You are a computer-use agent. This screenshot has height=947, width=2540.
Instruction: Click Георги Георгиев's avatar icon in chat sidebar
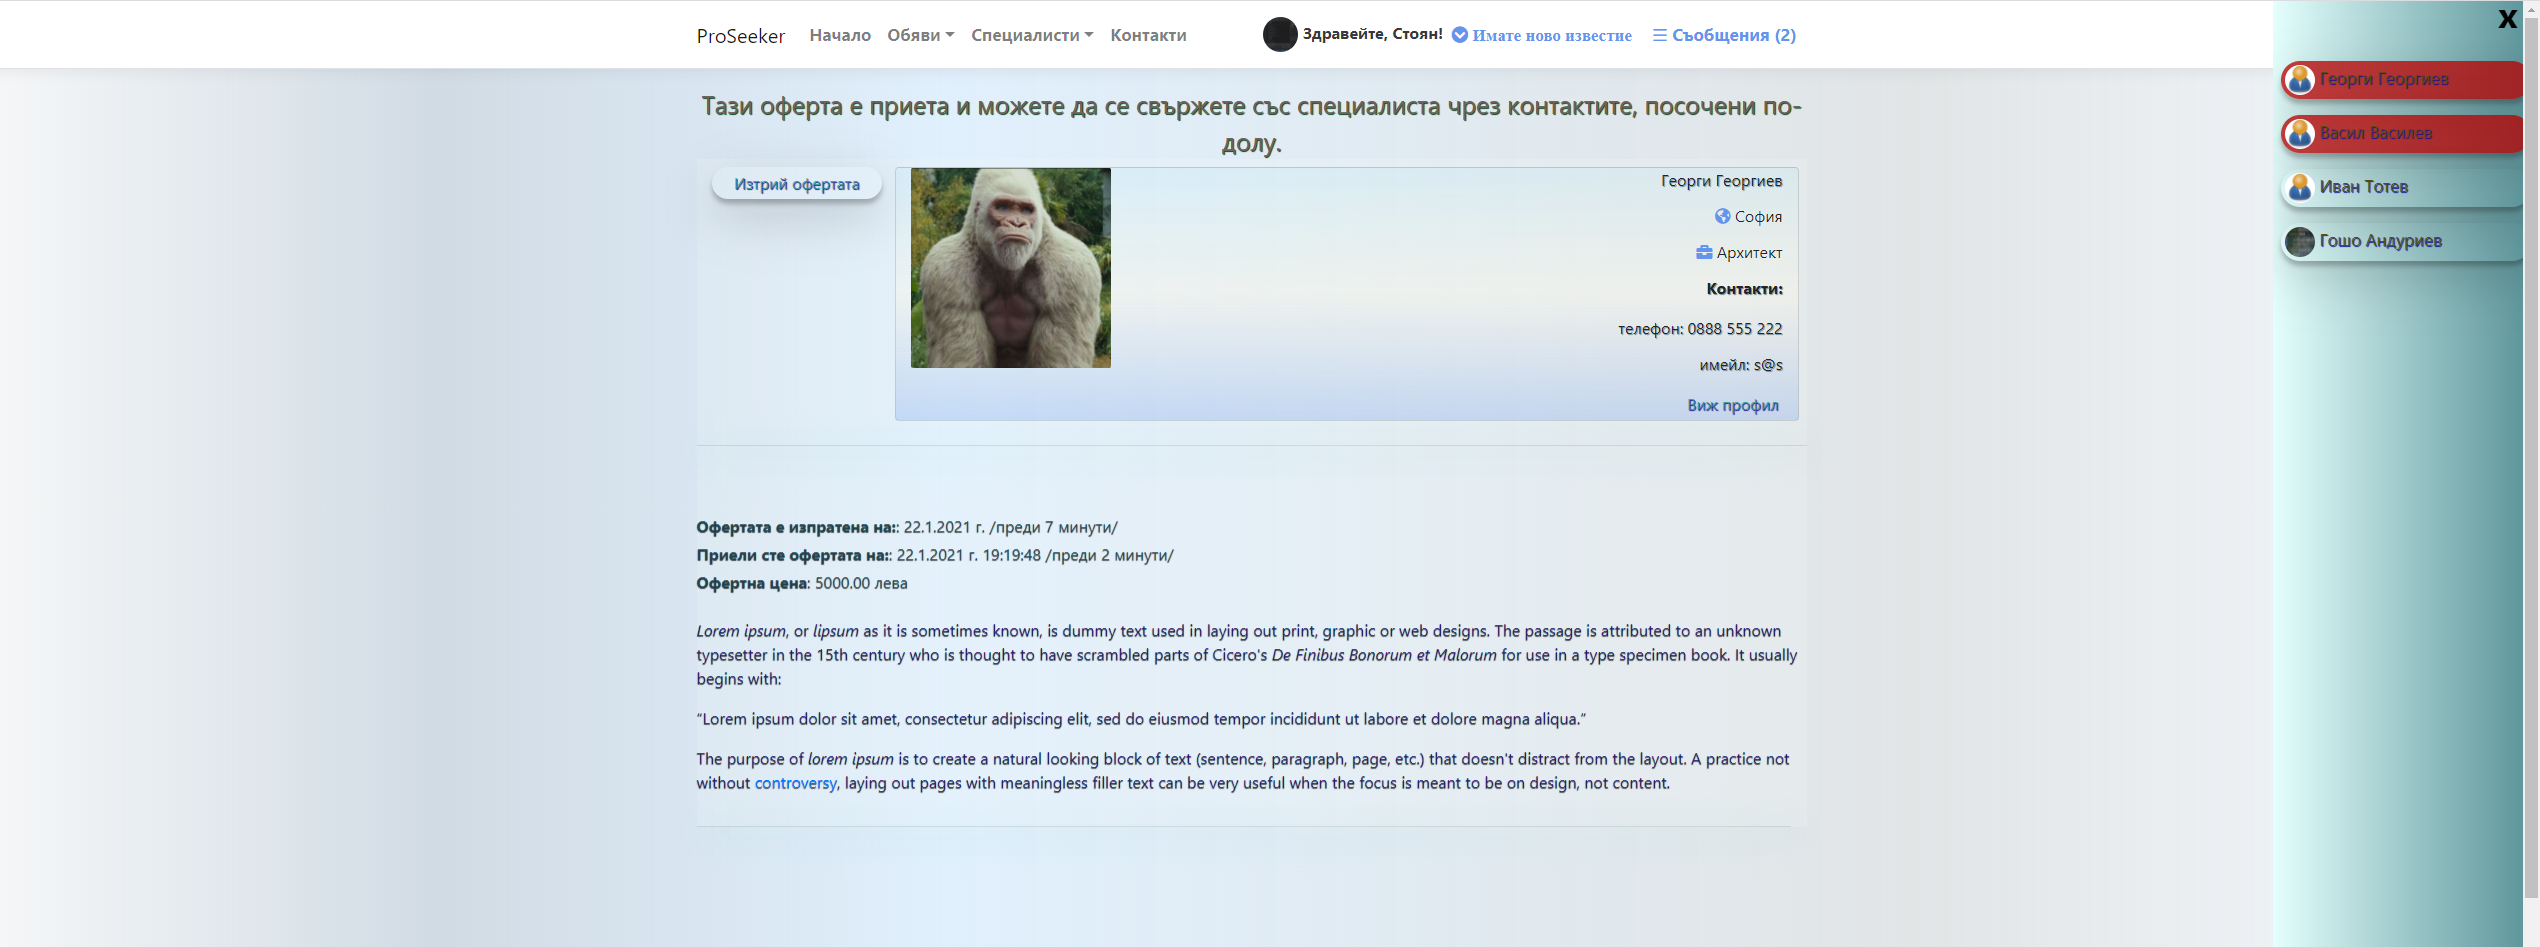tap(2300, 79)
